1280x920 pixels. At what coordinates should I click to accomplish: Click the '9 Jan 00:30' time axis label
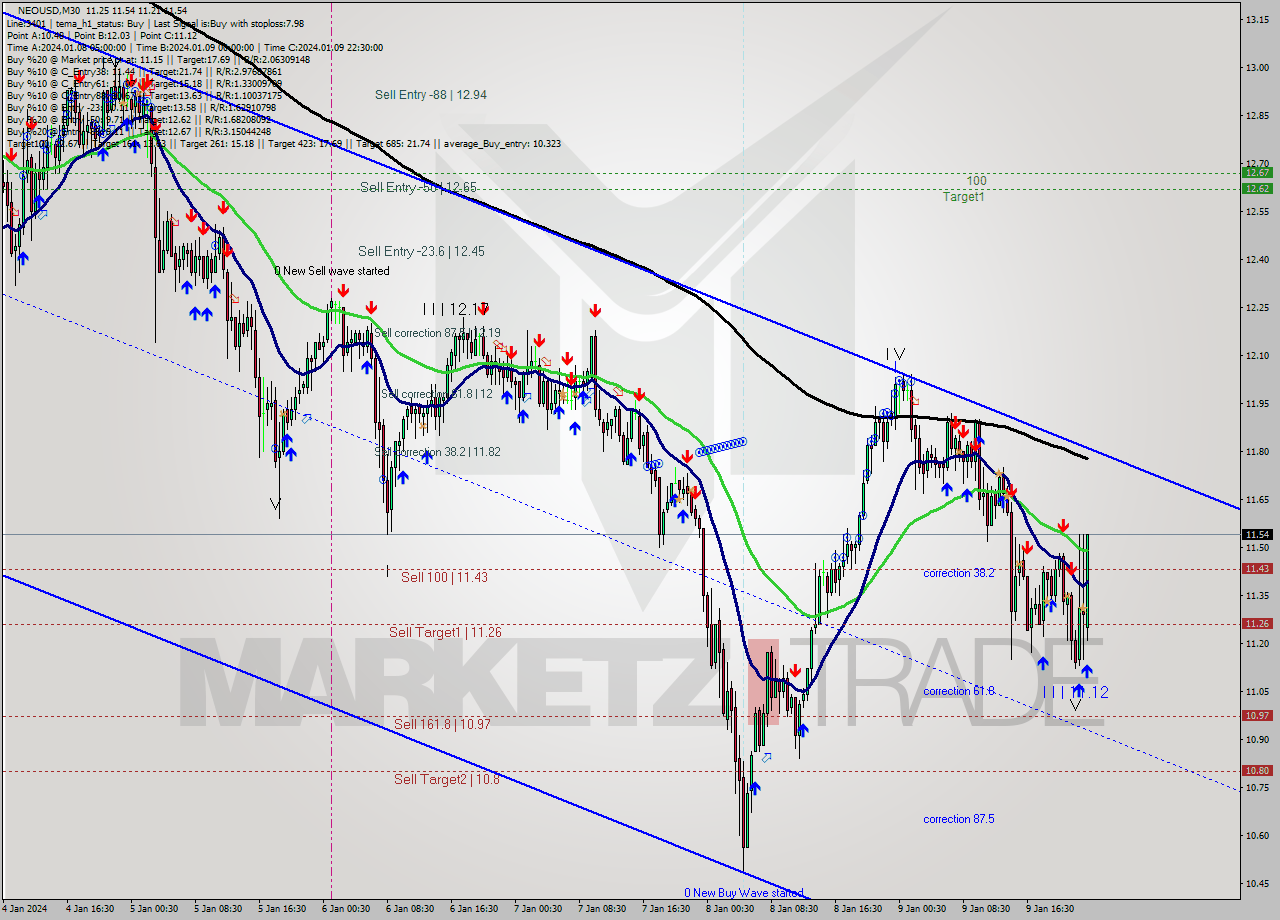click(x=921, y=909)
